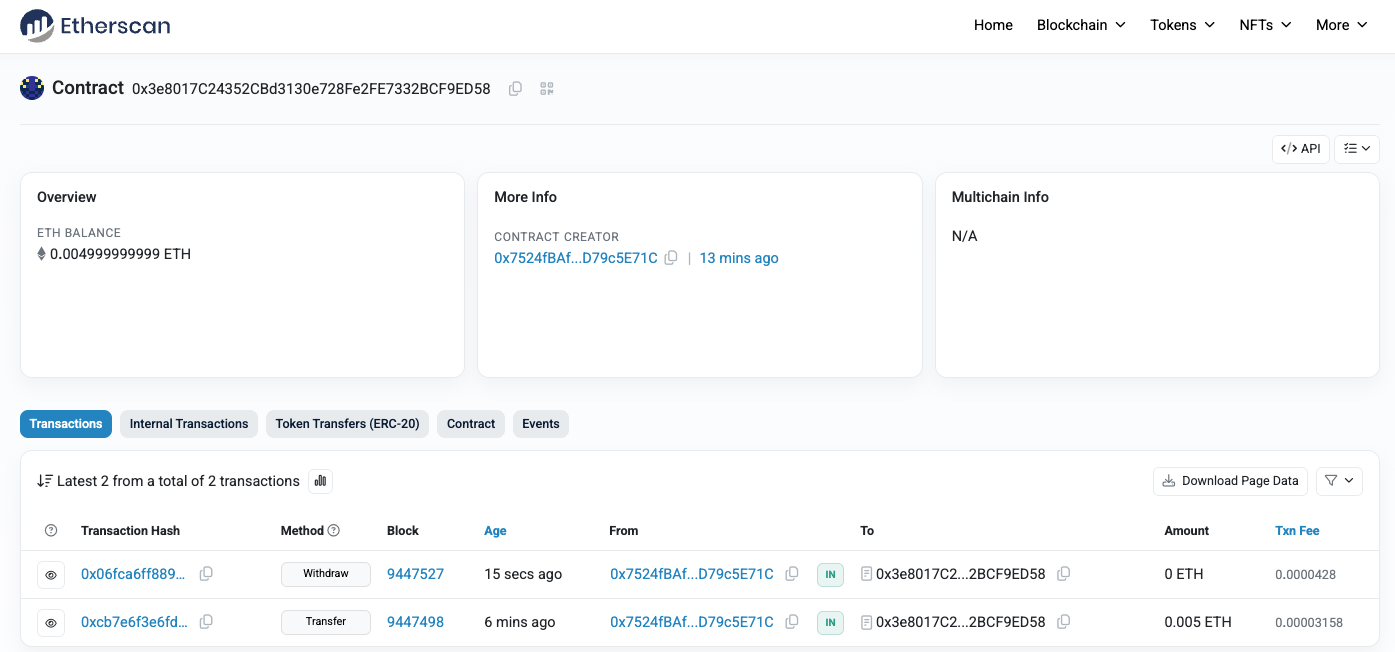Click the Ethereum symbol beside balance

pos(41,254)
